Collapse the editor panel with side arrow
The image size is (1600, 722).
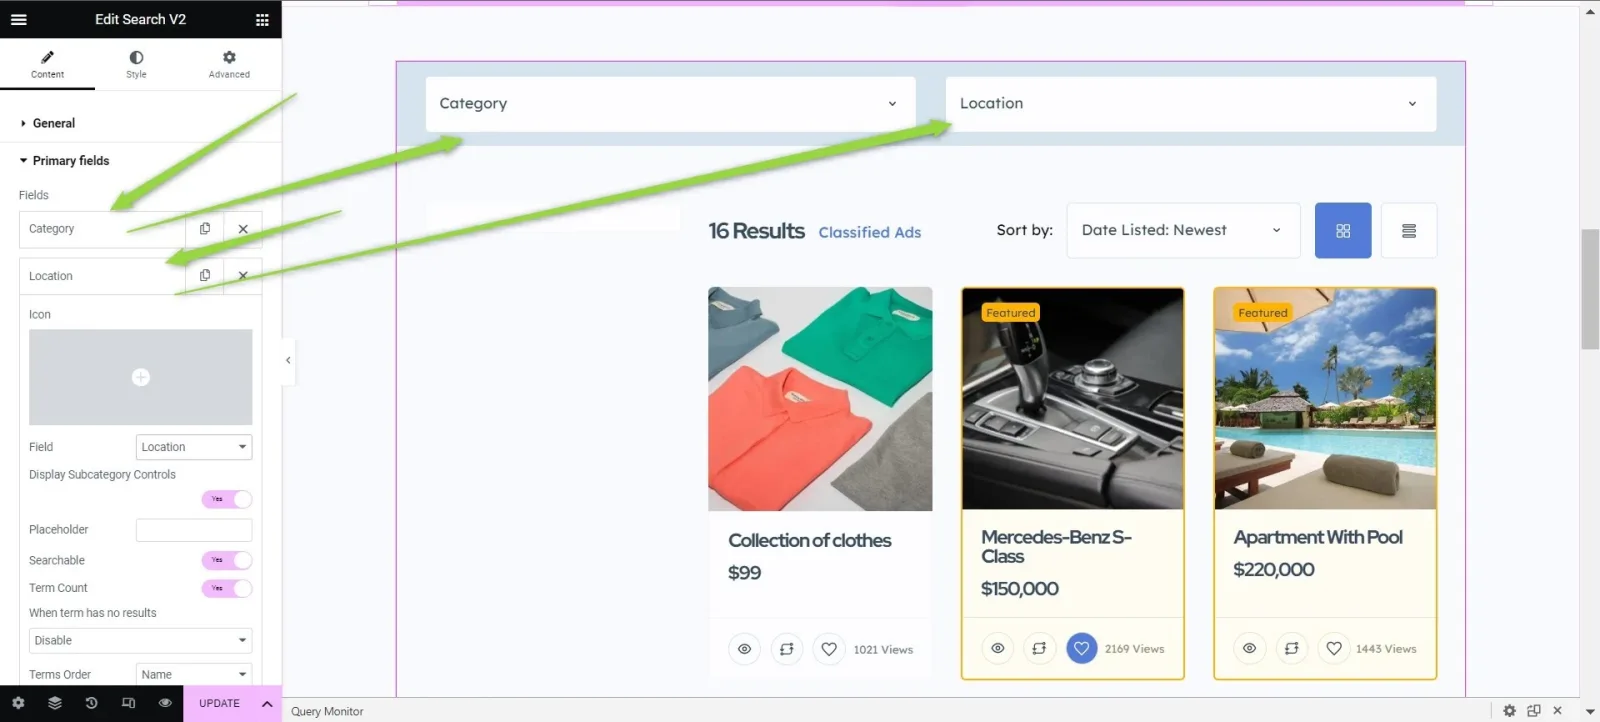point(288,360)
